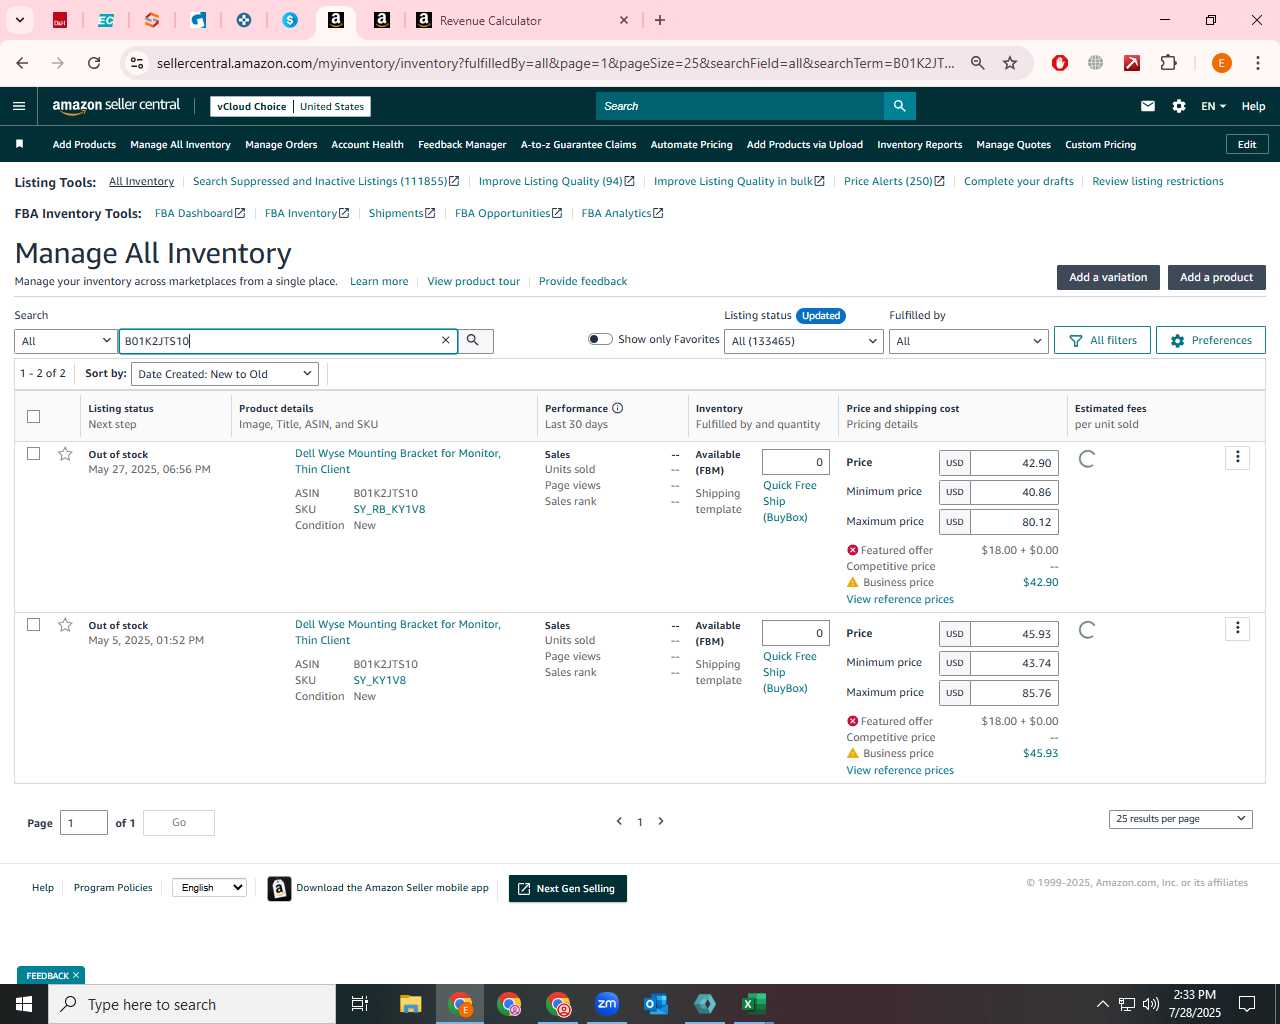Image resolution: width=1280 pixels, height=1024 pixels.
Task: Open Chrome three-dot menu
Action: tap(1257, 63)
